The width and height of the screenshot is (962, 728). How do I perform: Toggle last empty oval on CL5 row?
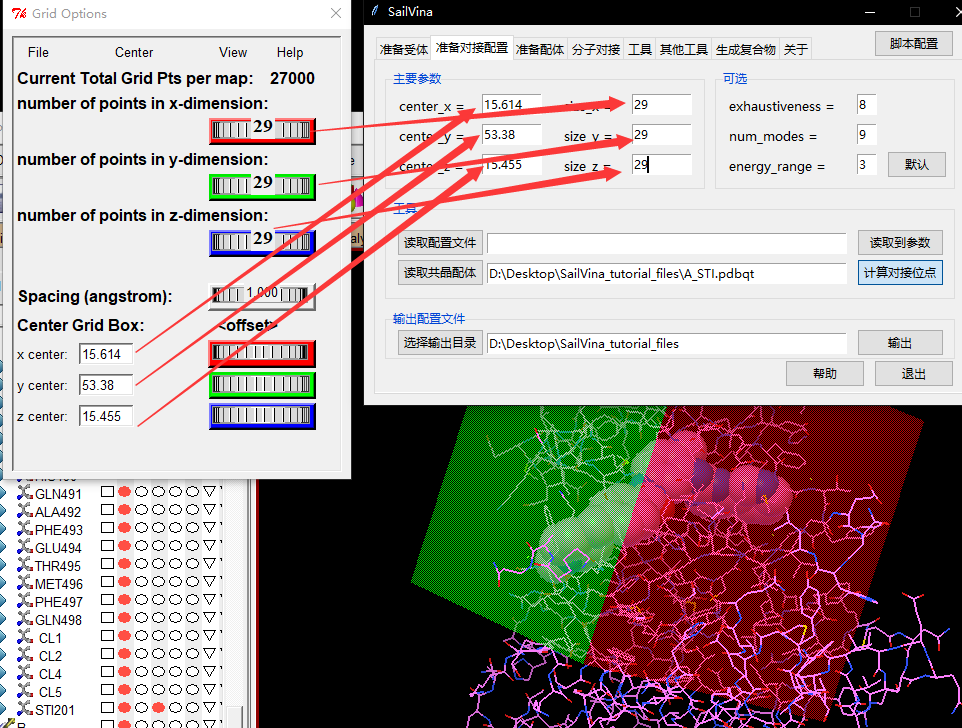[x=192, y=690]
